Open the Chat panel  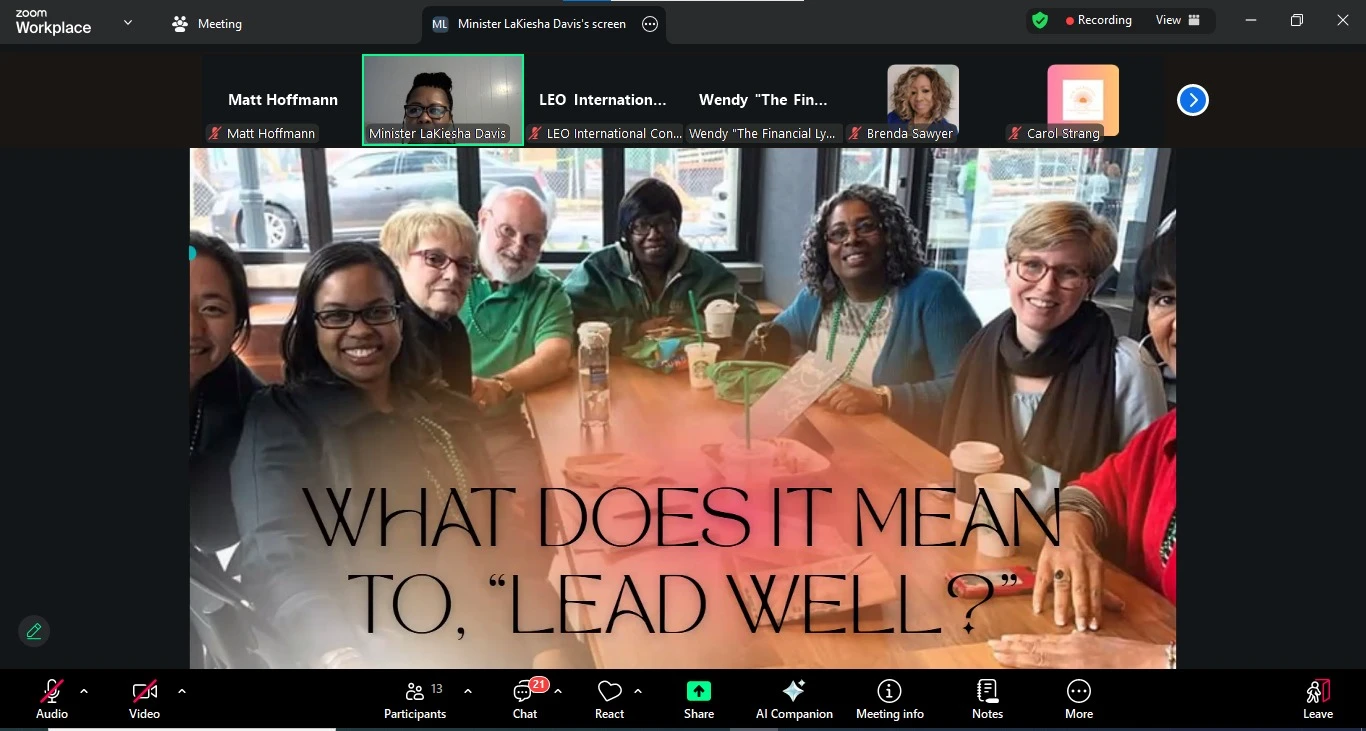coord(525,699)
